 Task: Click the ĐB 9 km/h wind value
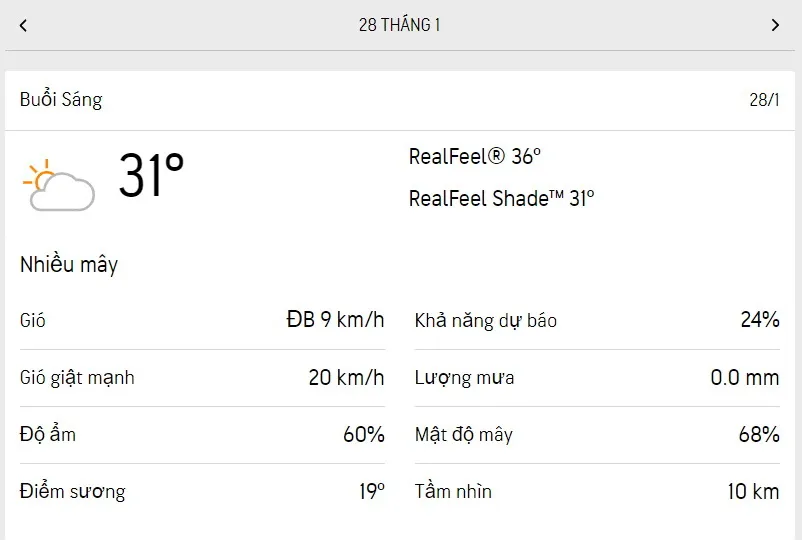[335, 321]
